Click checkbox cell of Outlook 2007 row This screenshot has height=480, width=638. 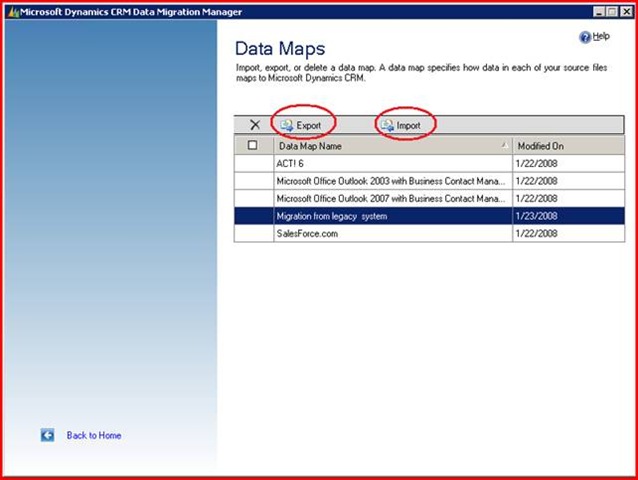click(254, 199)
